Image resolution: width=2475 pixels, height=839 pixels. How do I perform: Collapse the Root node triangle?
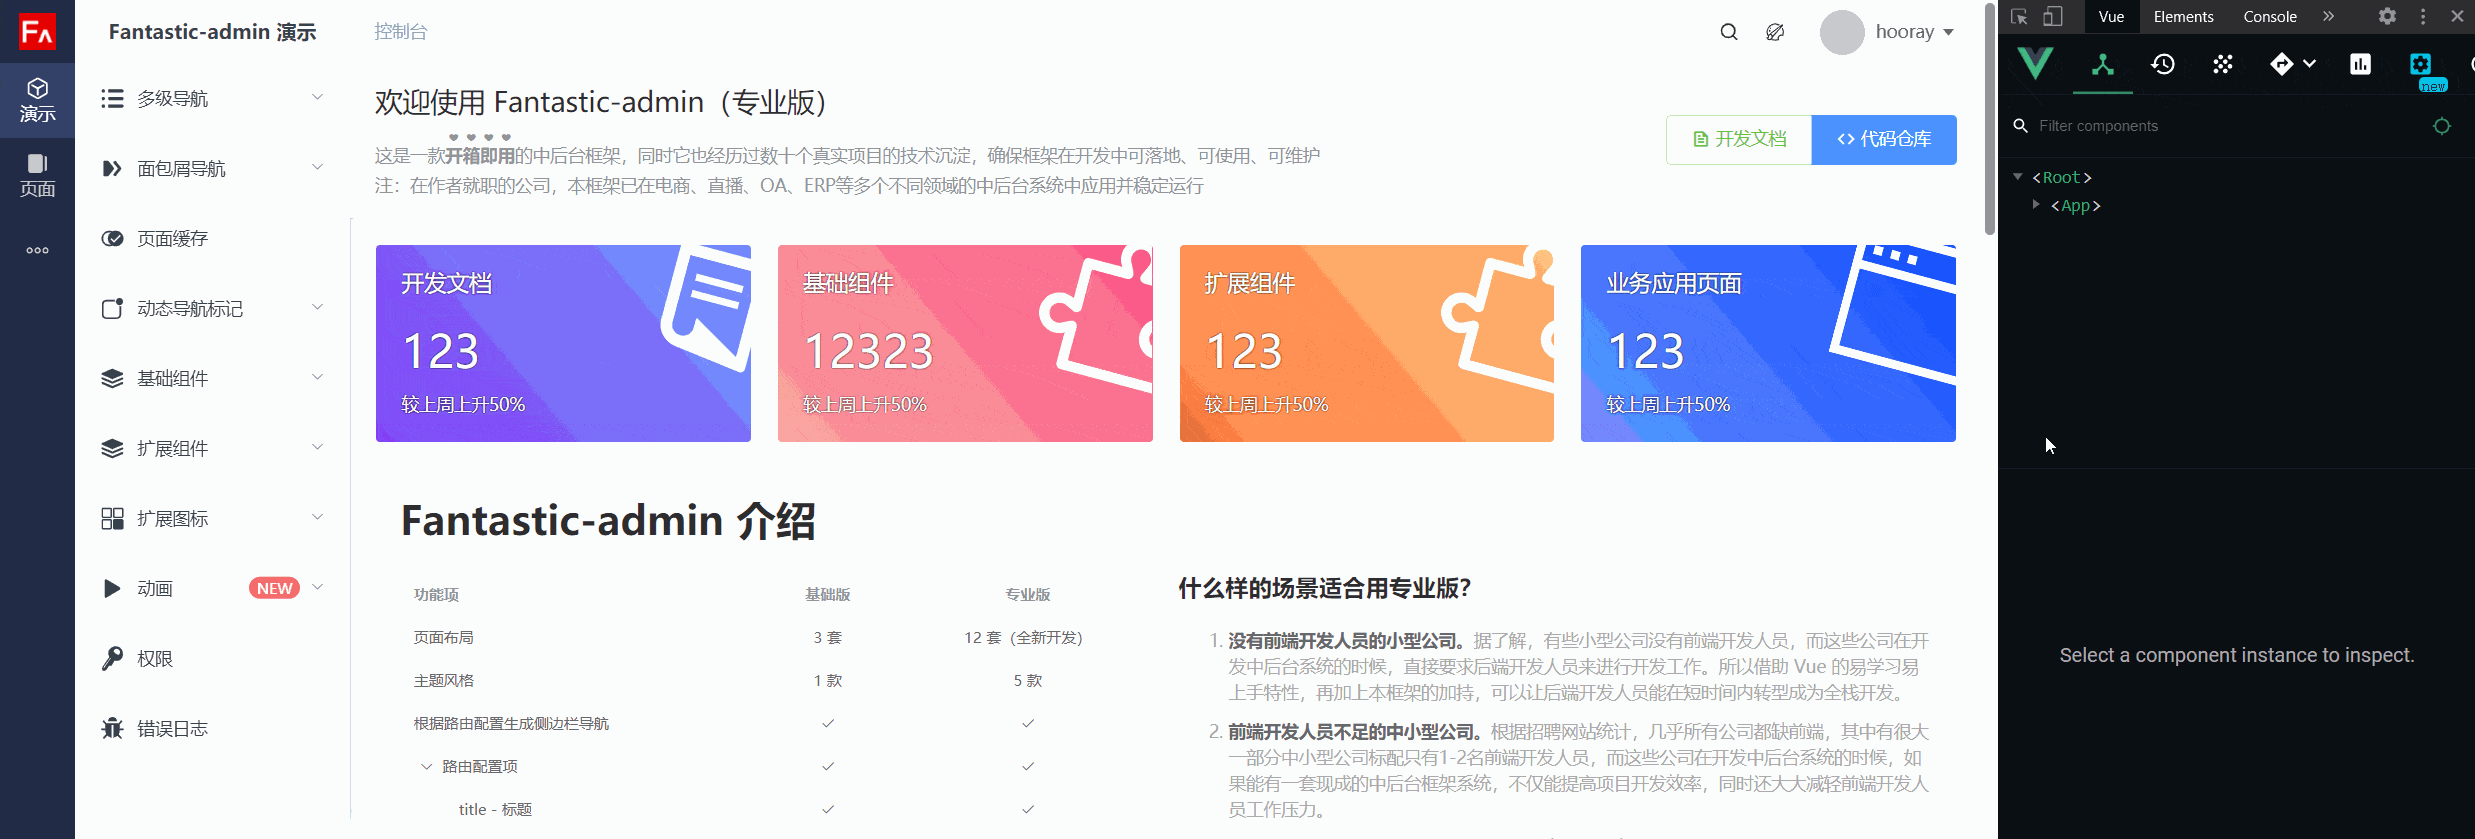[x=2018, y=177]
